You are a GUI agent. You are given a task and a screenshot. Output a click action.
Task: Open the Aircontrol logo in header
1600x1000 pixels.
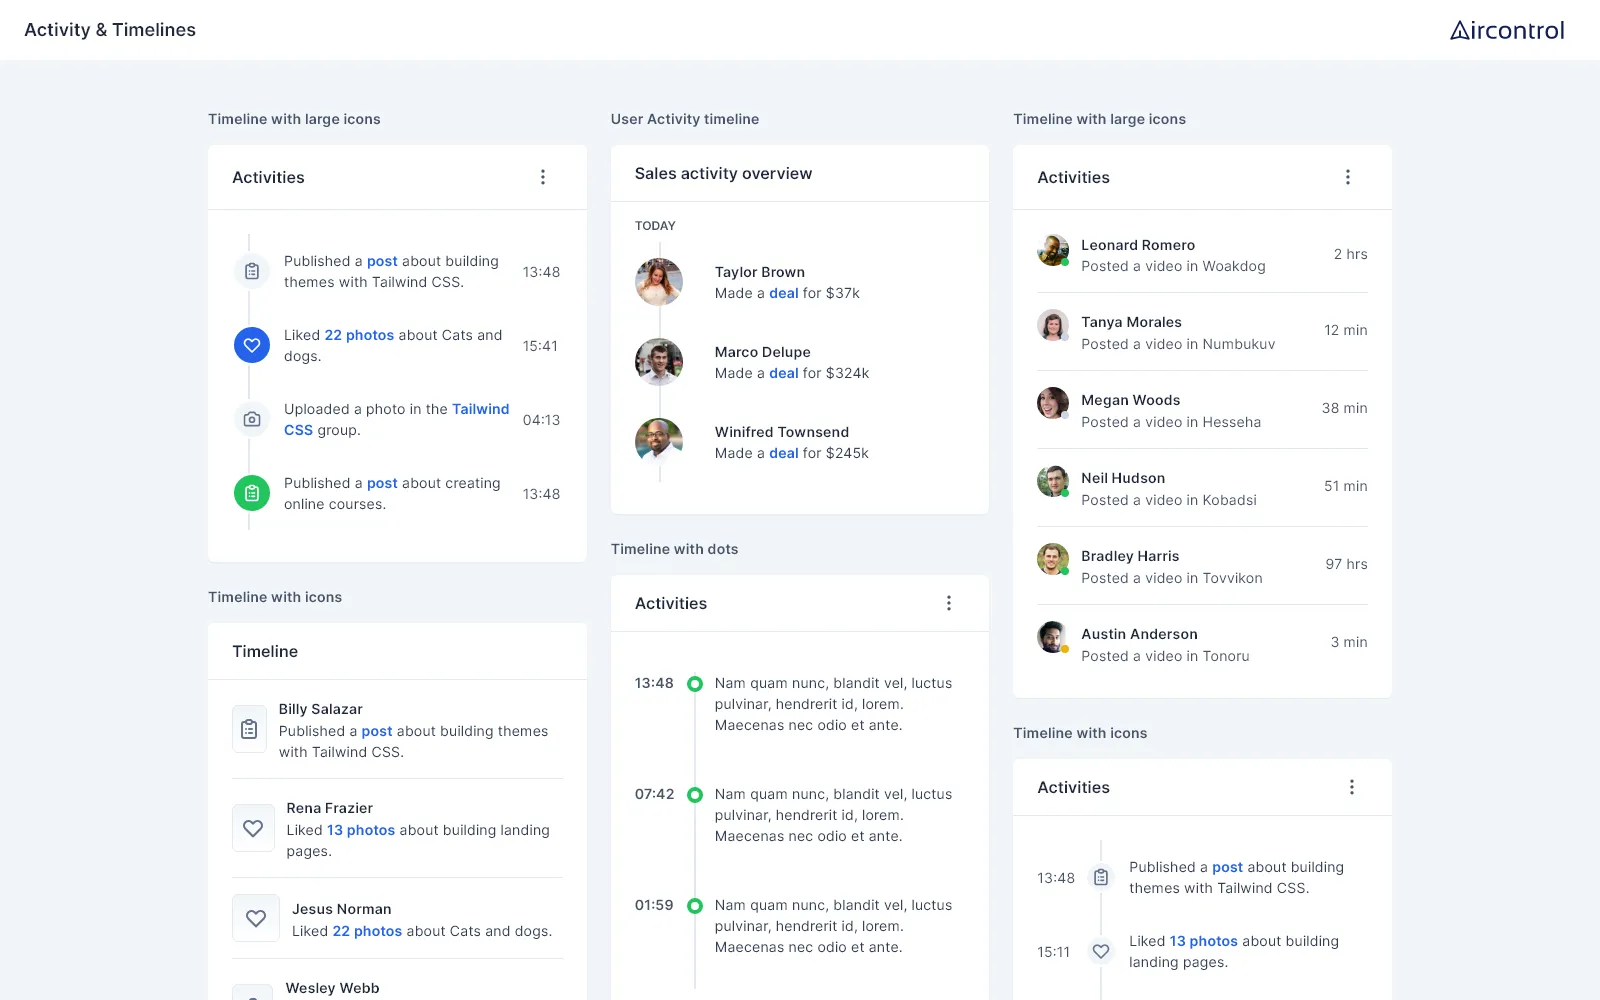click(x=1507, y=30)
